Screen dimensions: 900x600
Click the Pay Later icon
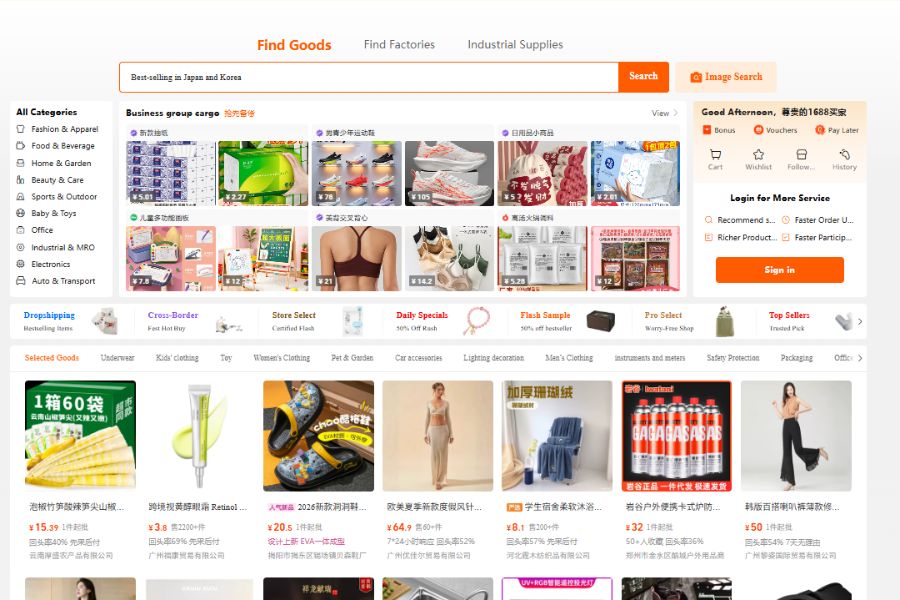pyautogui.click(x=820, y=130)
